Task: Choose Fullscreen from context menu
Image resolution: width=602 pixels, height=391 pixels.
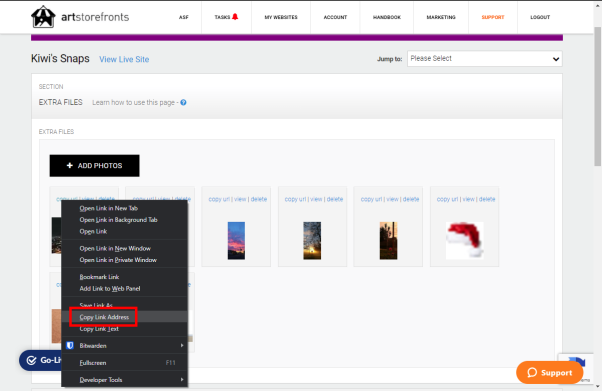Action: (124, 363)
